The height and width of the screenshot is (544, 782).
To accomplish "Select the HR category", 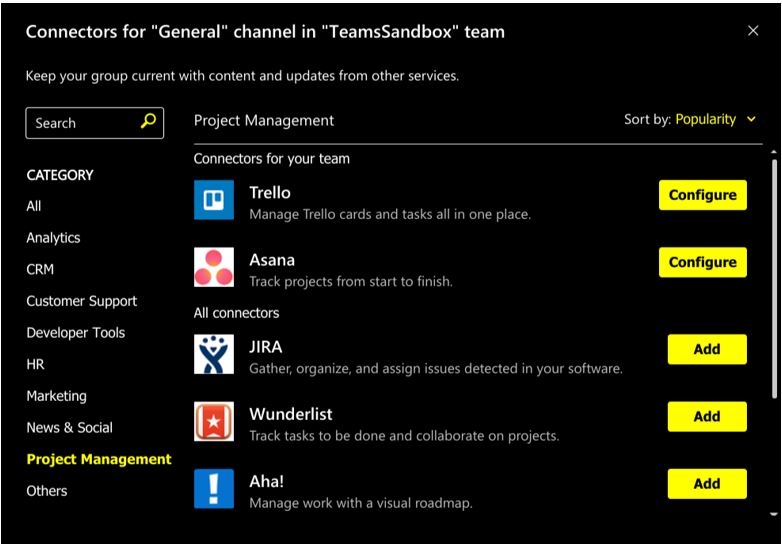I will coord(35,364).
